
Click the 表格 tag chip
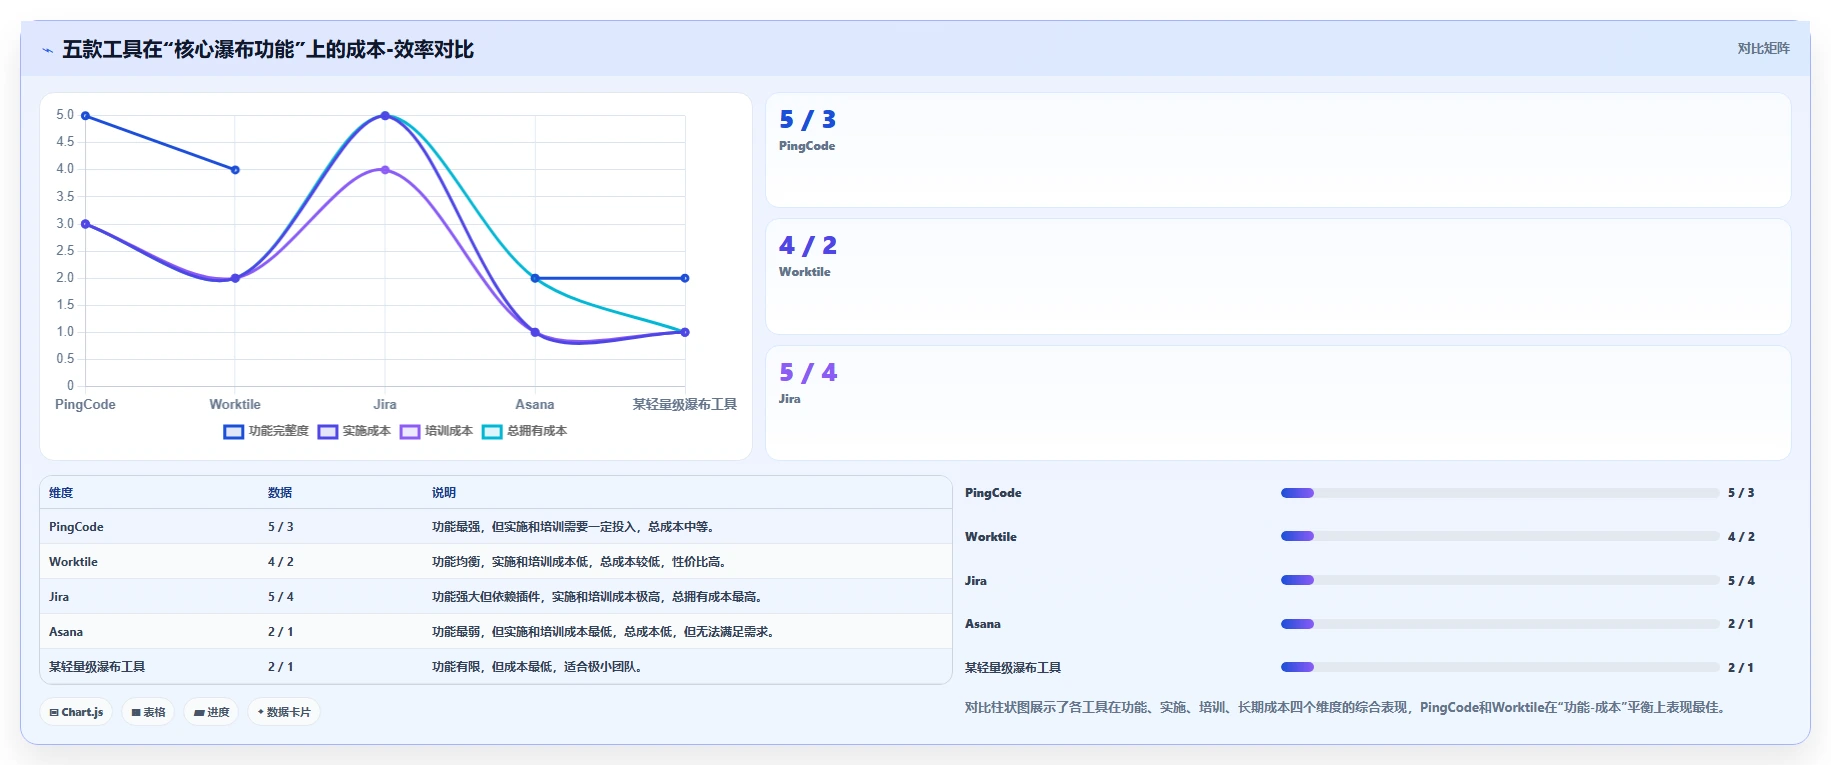click(x=148, y=712)
